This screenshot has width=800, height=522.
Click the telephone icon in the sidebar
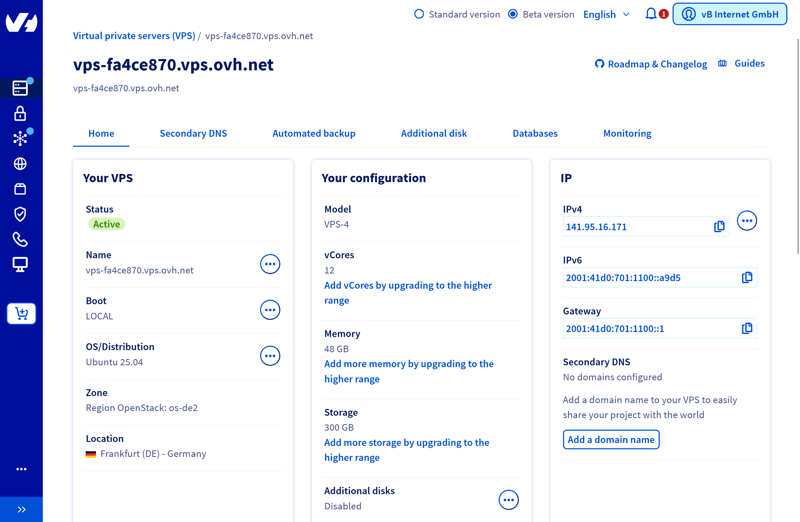(20, 240)
